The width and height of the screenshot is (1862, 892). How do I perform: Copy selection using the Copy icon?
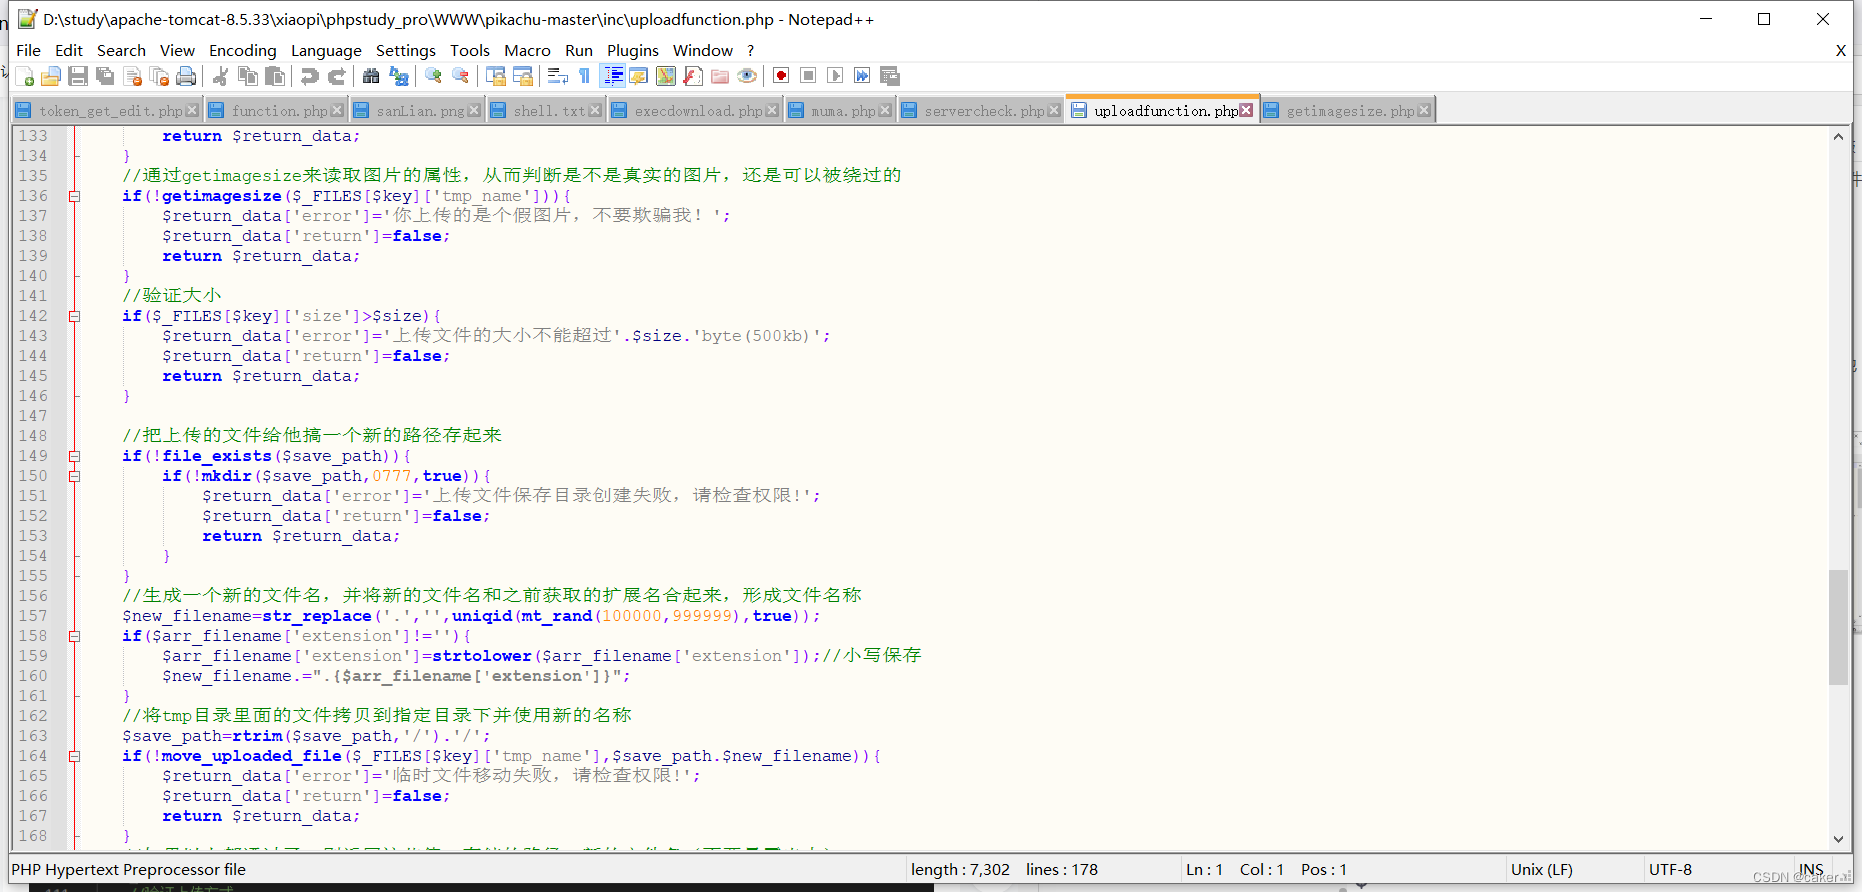(248, 76)
